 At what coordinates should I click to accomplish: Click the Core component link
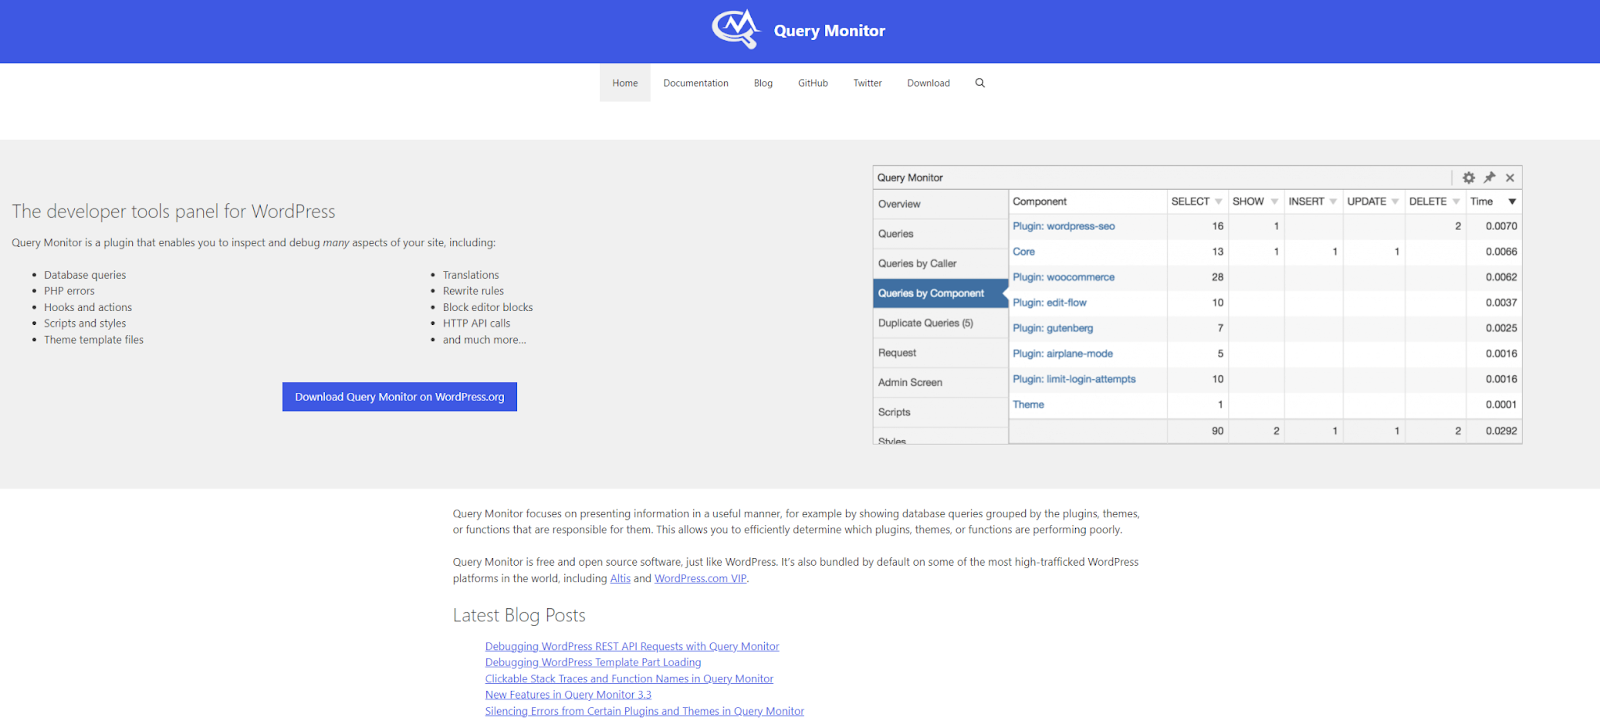click(1023, 252)
